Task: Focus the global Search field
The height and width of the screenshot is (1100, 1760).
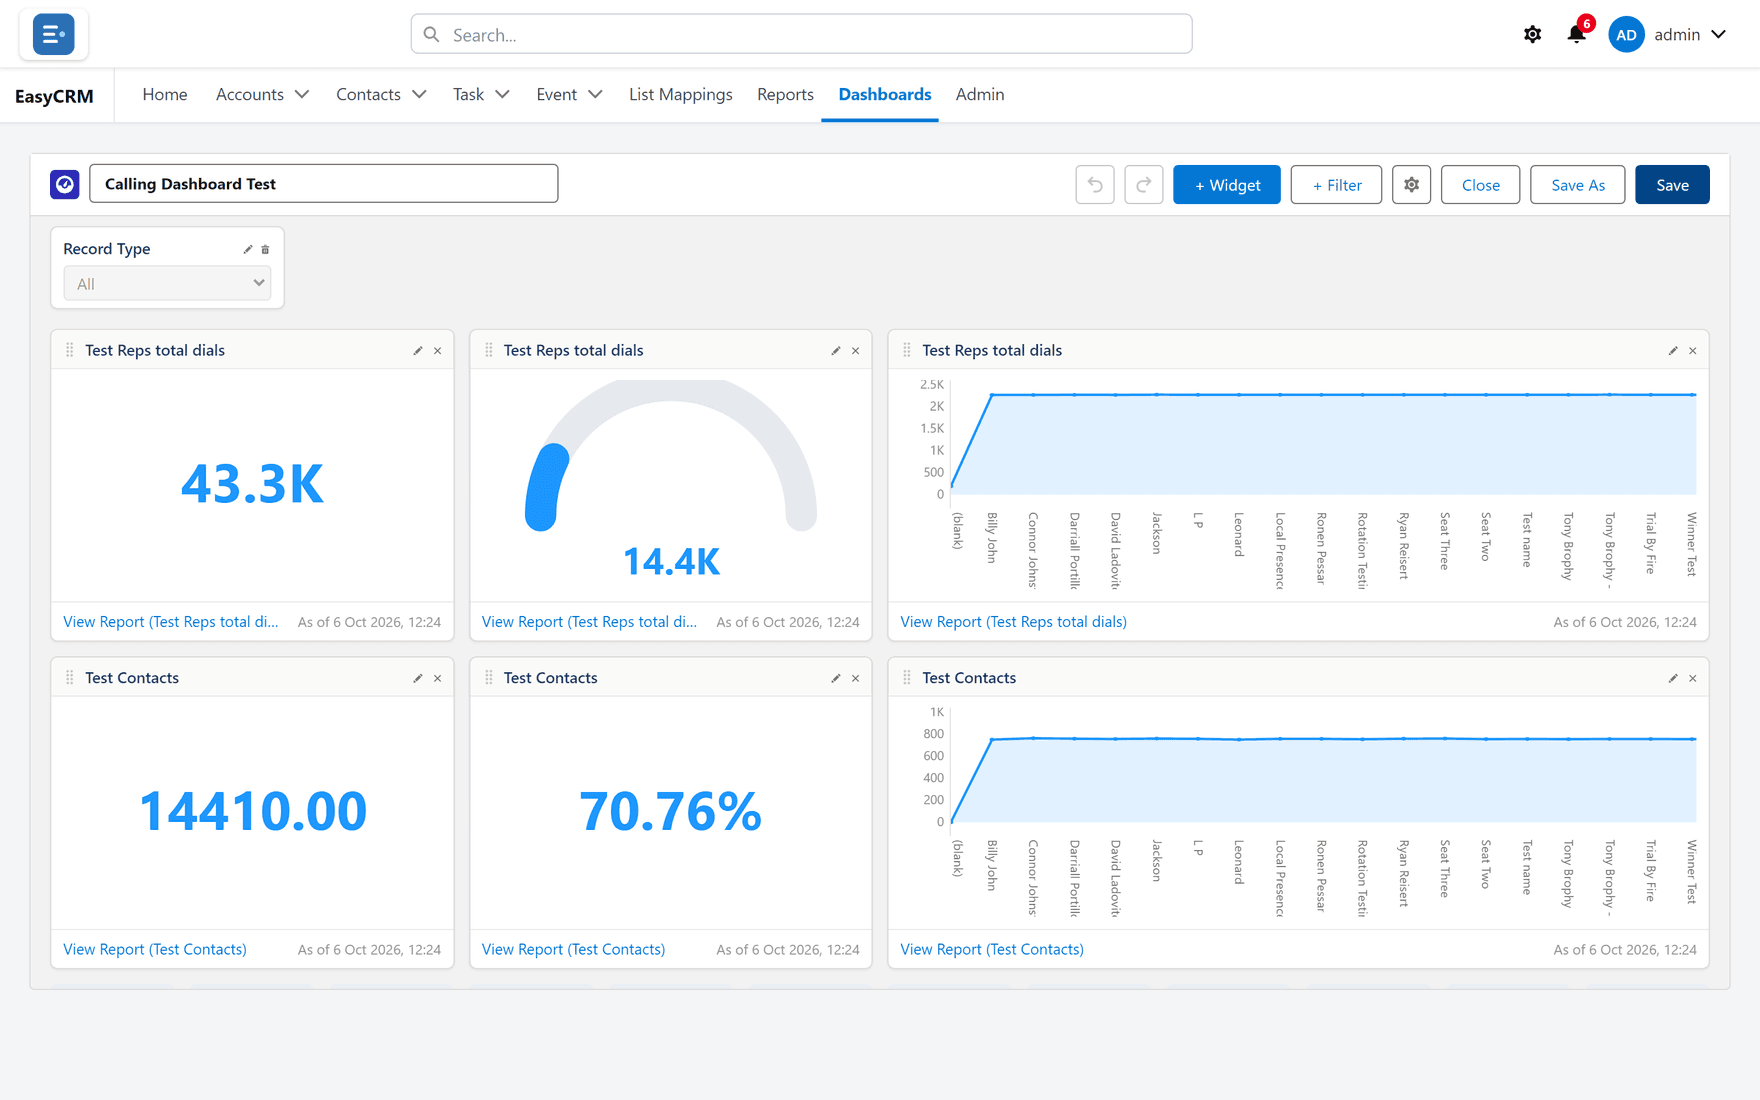Action: [801, 34]
